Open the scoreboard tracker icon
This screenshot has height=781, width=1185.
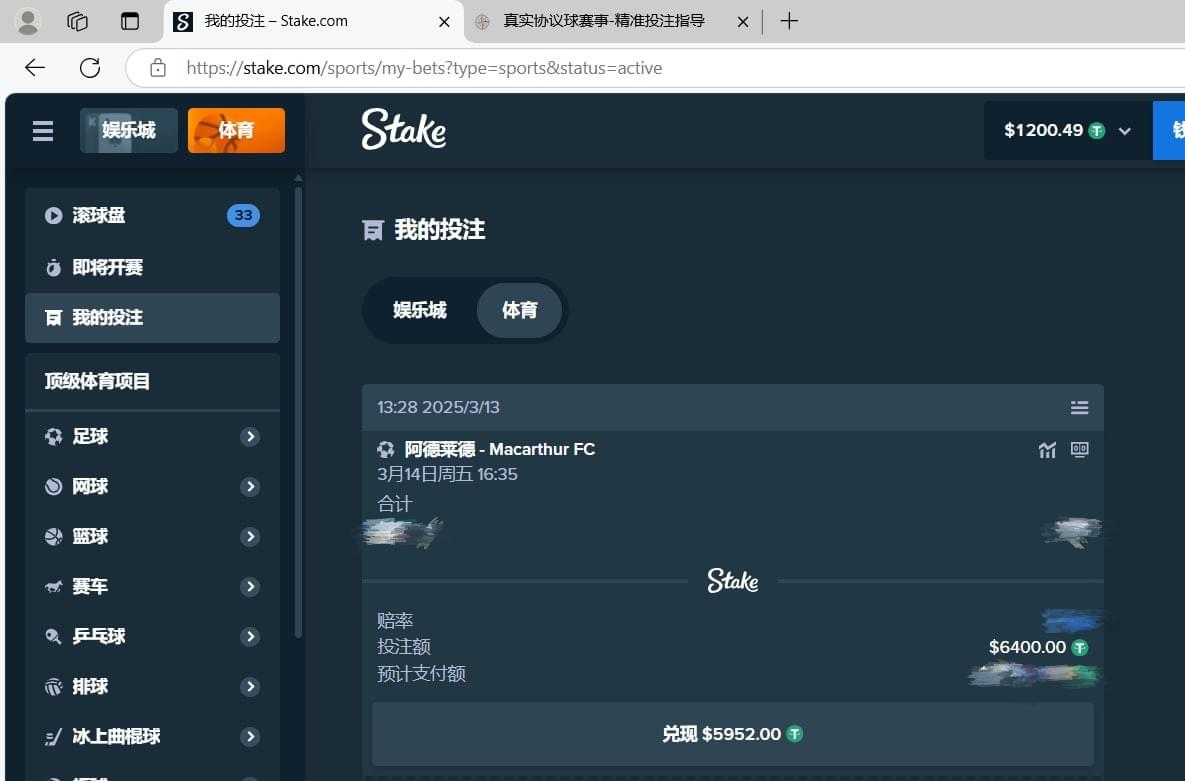coord(1080,450)
